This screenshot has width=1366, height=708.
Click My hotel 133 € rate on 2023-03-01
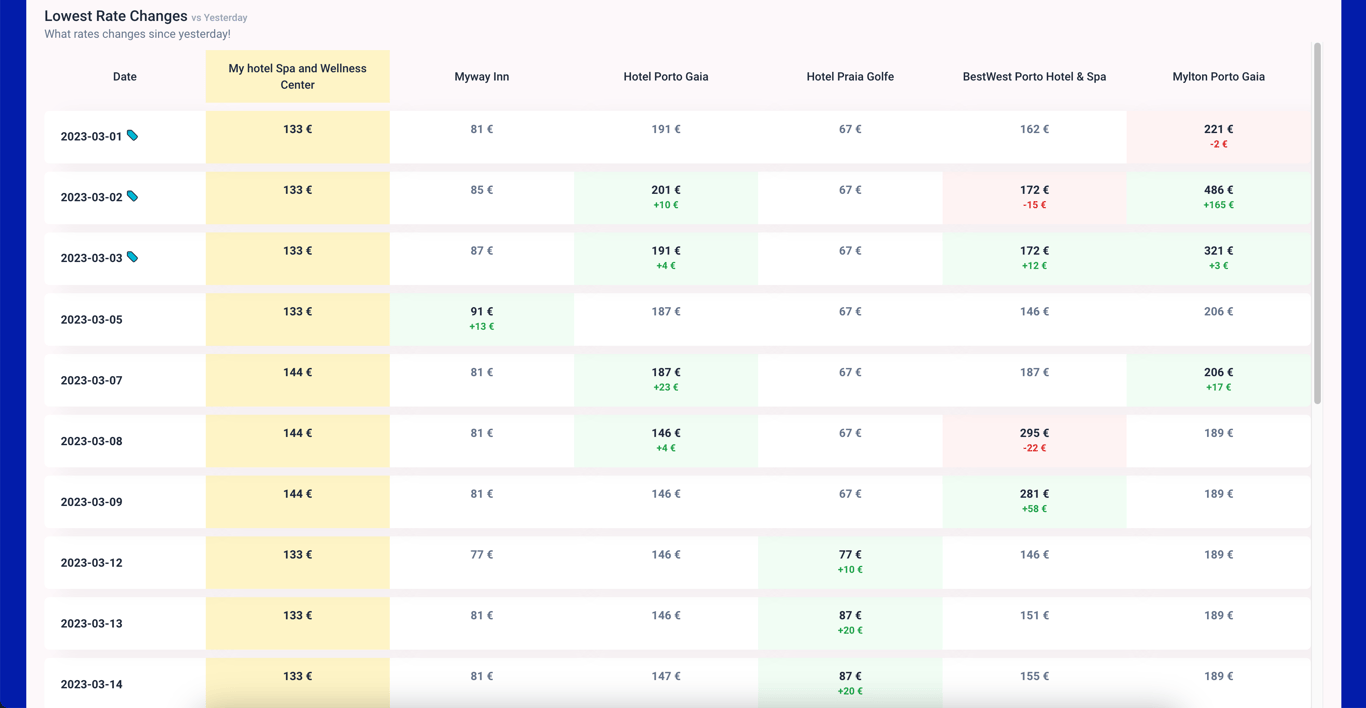tap(298, 137)
